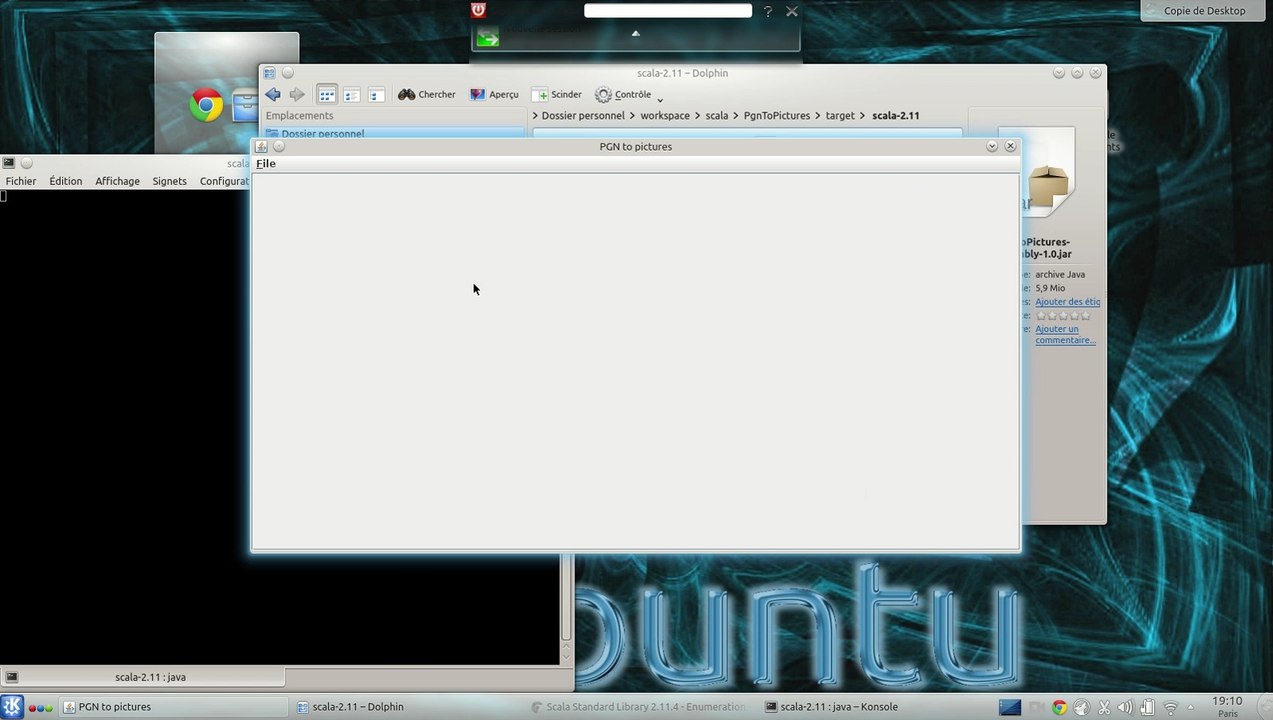Click the forward arrow in Dolphin's toolbar
The image size is (1273, 720).
[x=297, y=95]
